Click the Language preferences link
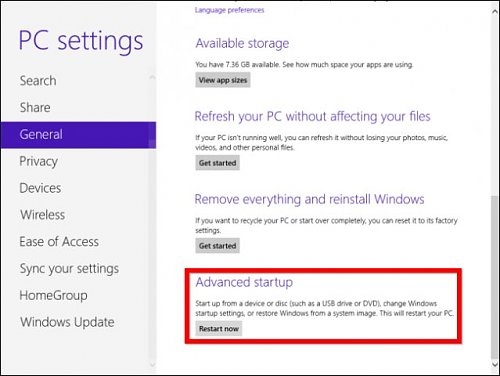This screenshot has height=376, width=500. (229, 10)
